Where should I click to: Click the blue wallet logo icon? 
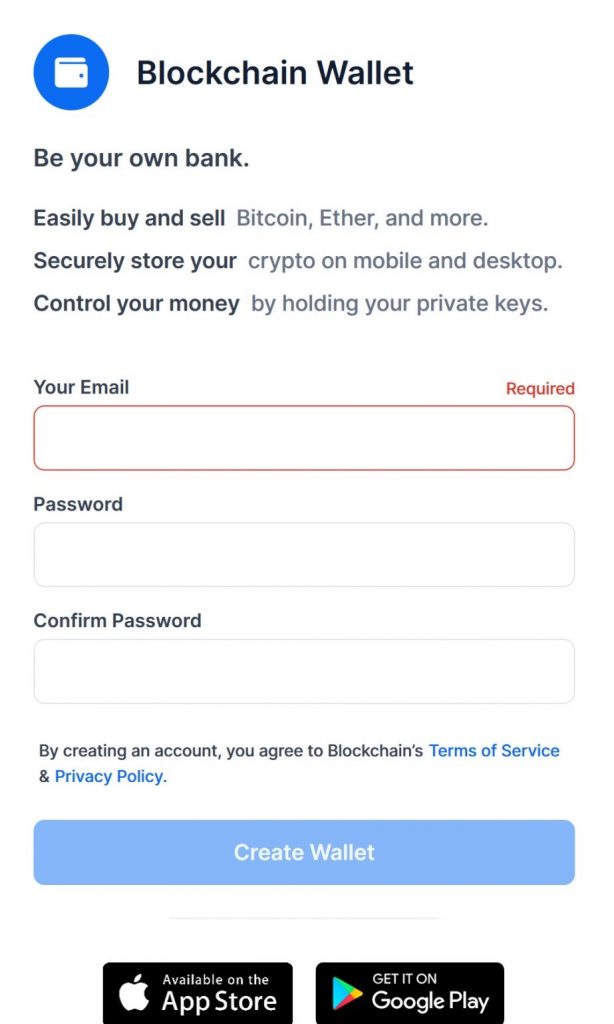pyautogui.click(x=71, y=72)
